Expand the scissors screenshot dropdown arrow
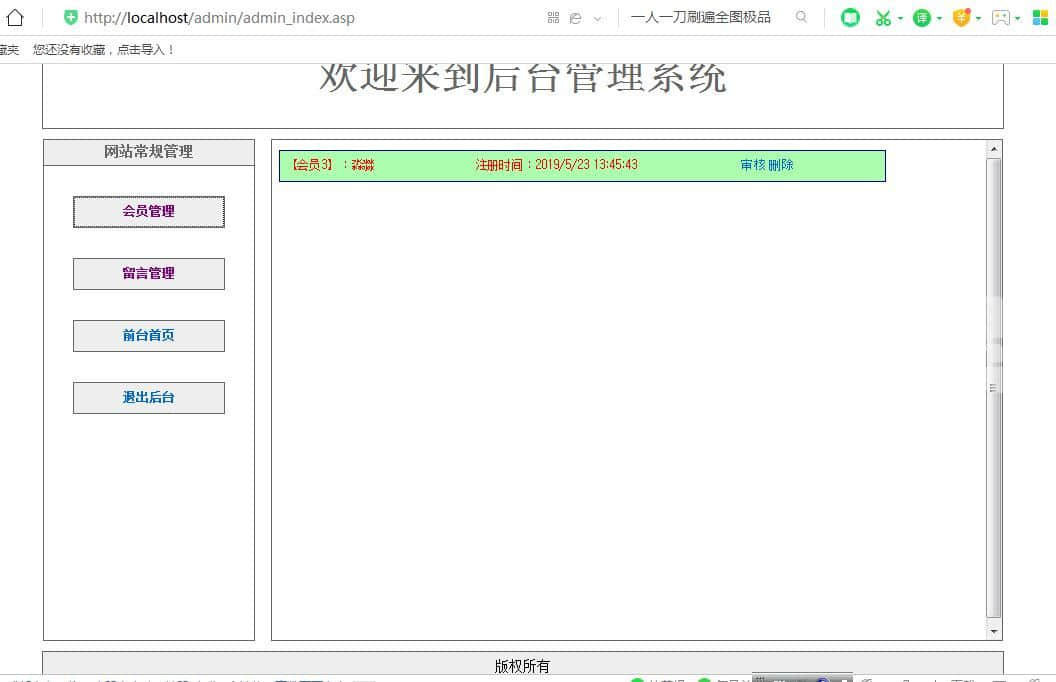 pyautogui.click(x=900, y=18)
